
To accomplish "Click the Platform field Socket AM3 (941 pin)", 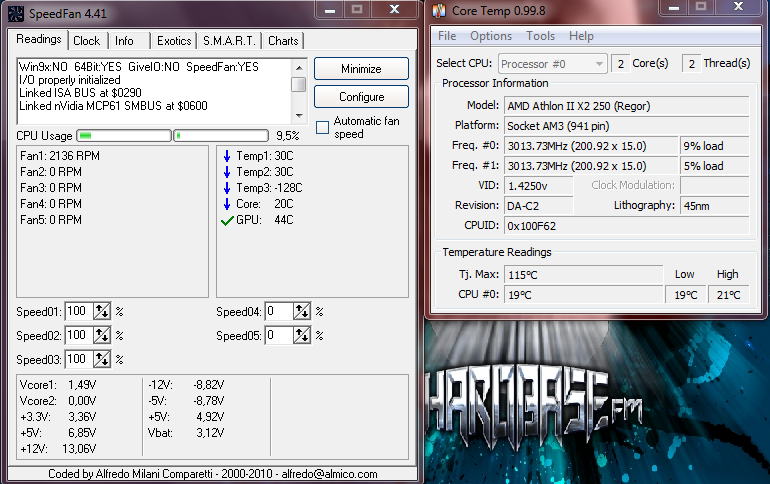I will [627, 126].
